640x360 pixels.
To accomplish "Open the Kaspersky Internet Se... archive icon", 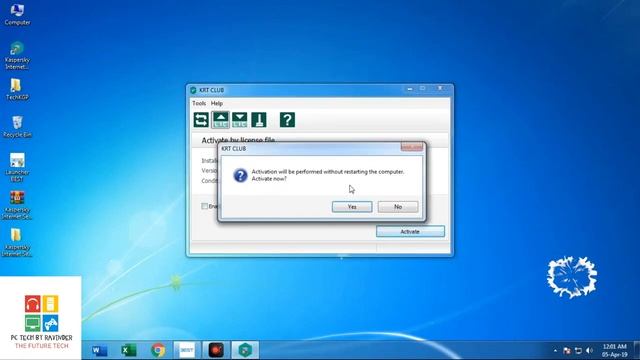I will tap(17, 205).
